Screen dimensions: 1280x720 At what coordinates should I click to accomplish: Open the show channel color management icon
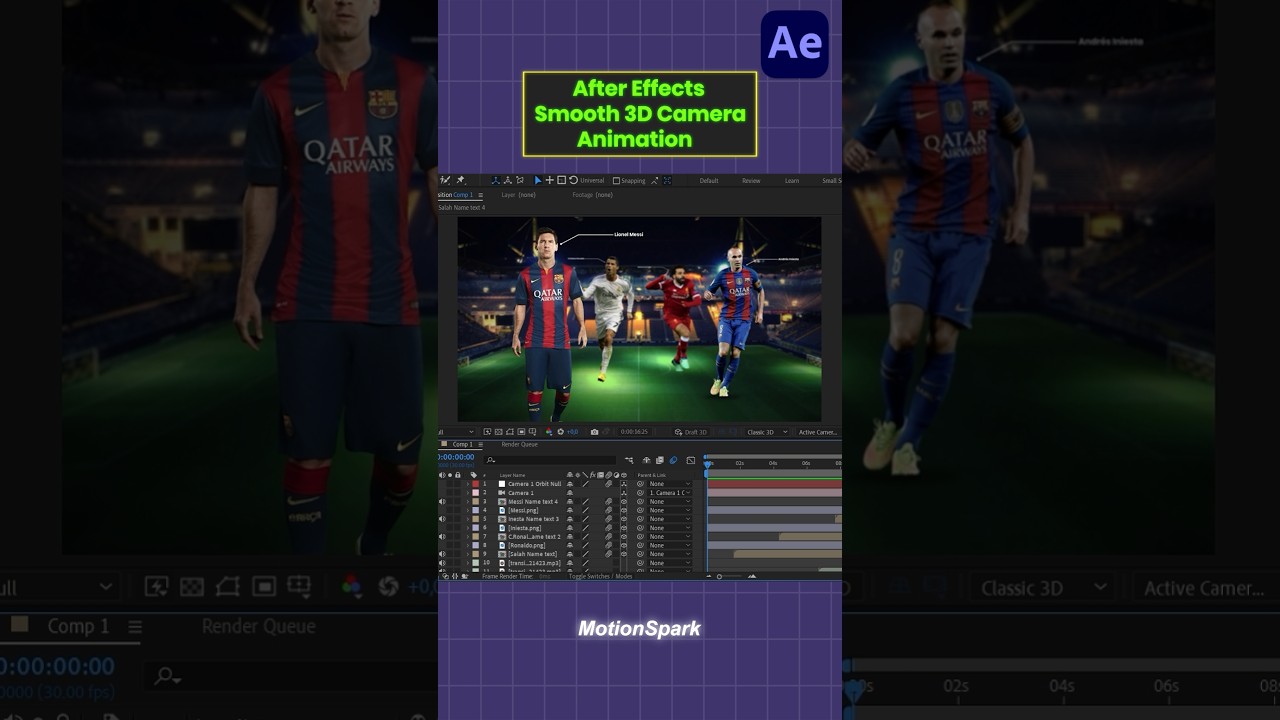548,432
